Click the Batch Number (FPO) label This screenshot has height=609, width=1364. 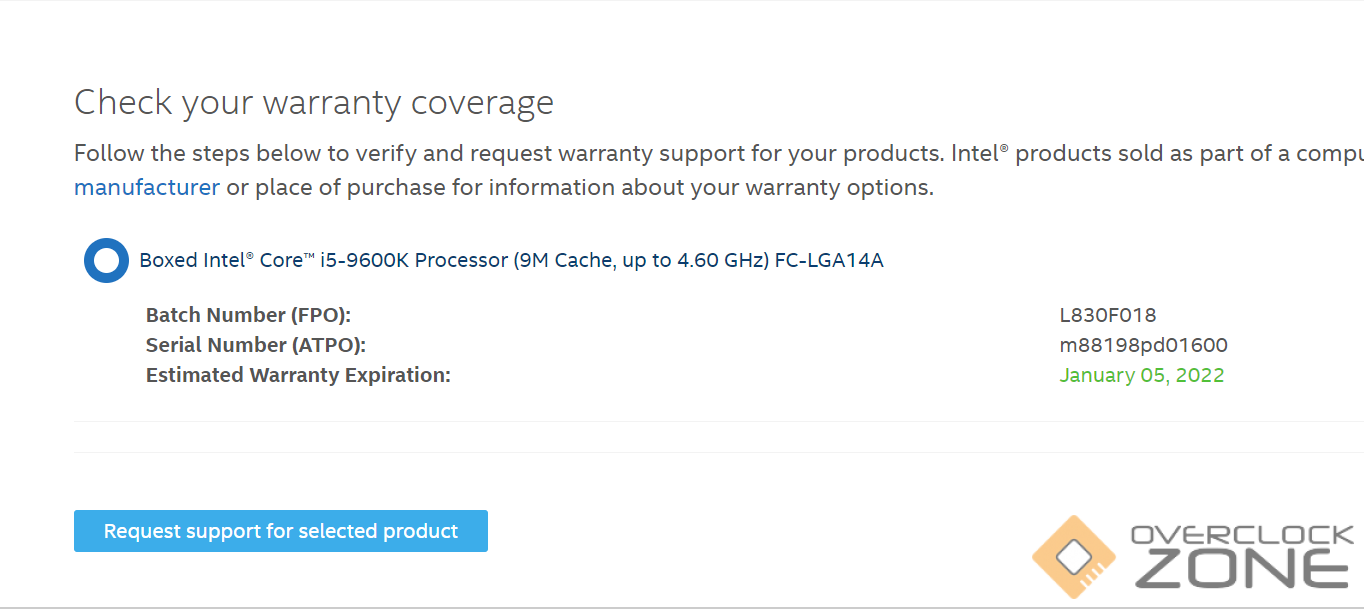coord(248,316)
